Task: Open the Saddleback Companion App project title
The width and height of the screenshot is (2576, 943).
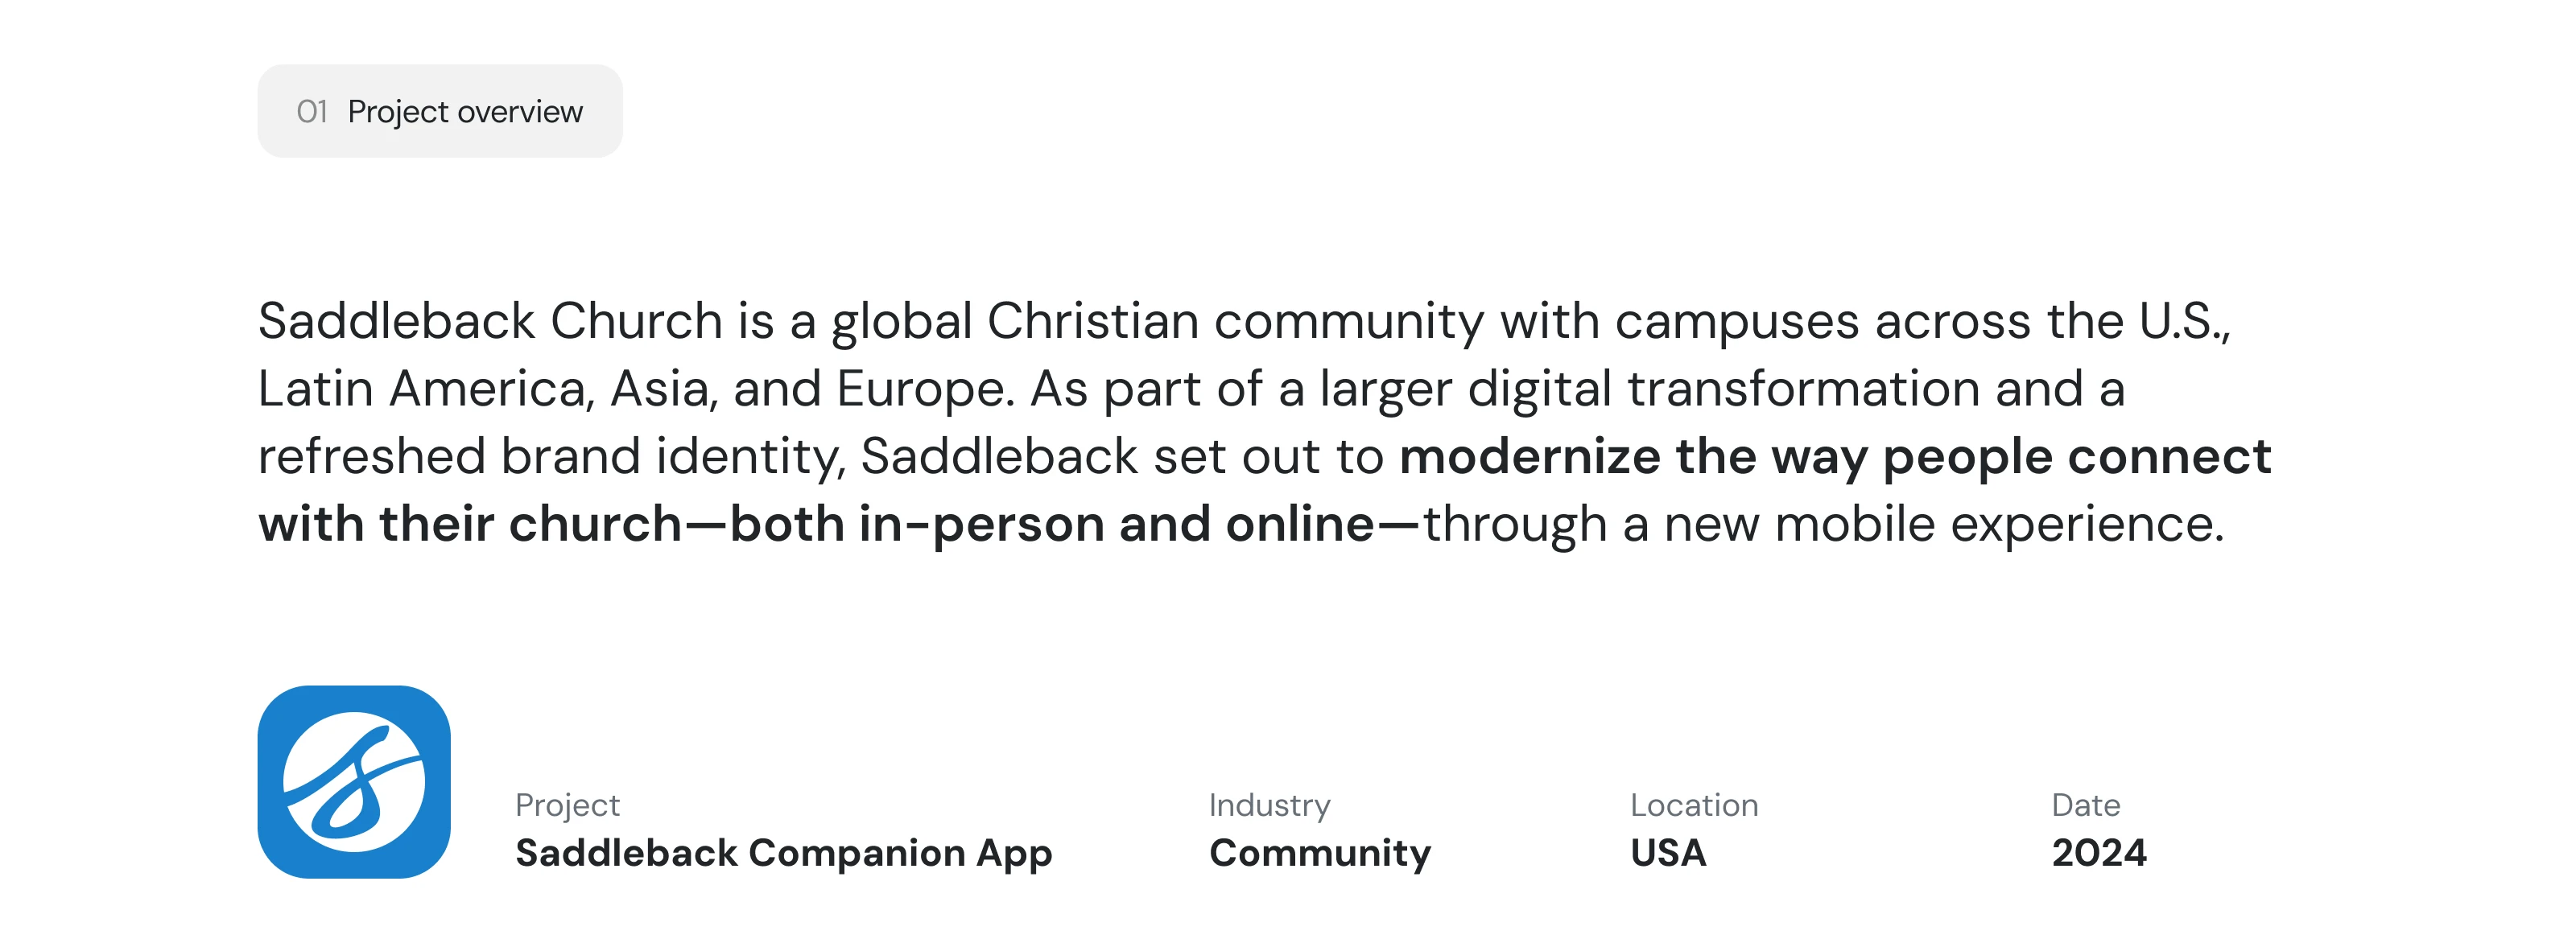Action: coord(783,853)
